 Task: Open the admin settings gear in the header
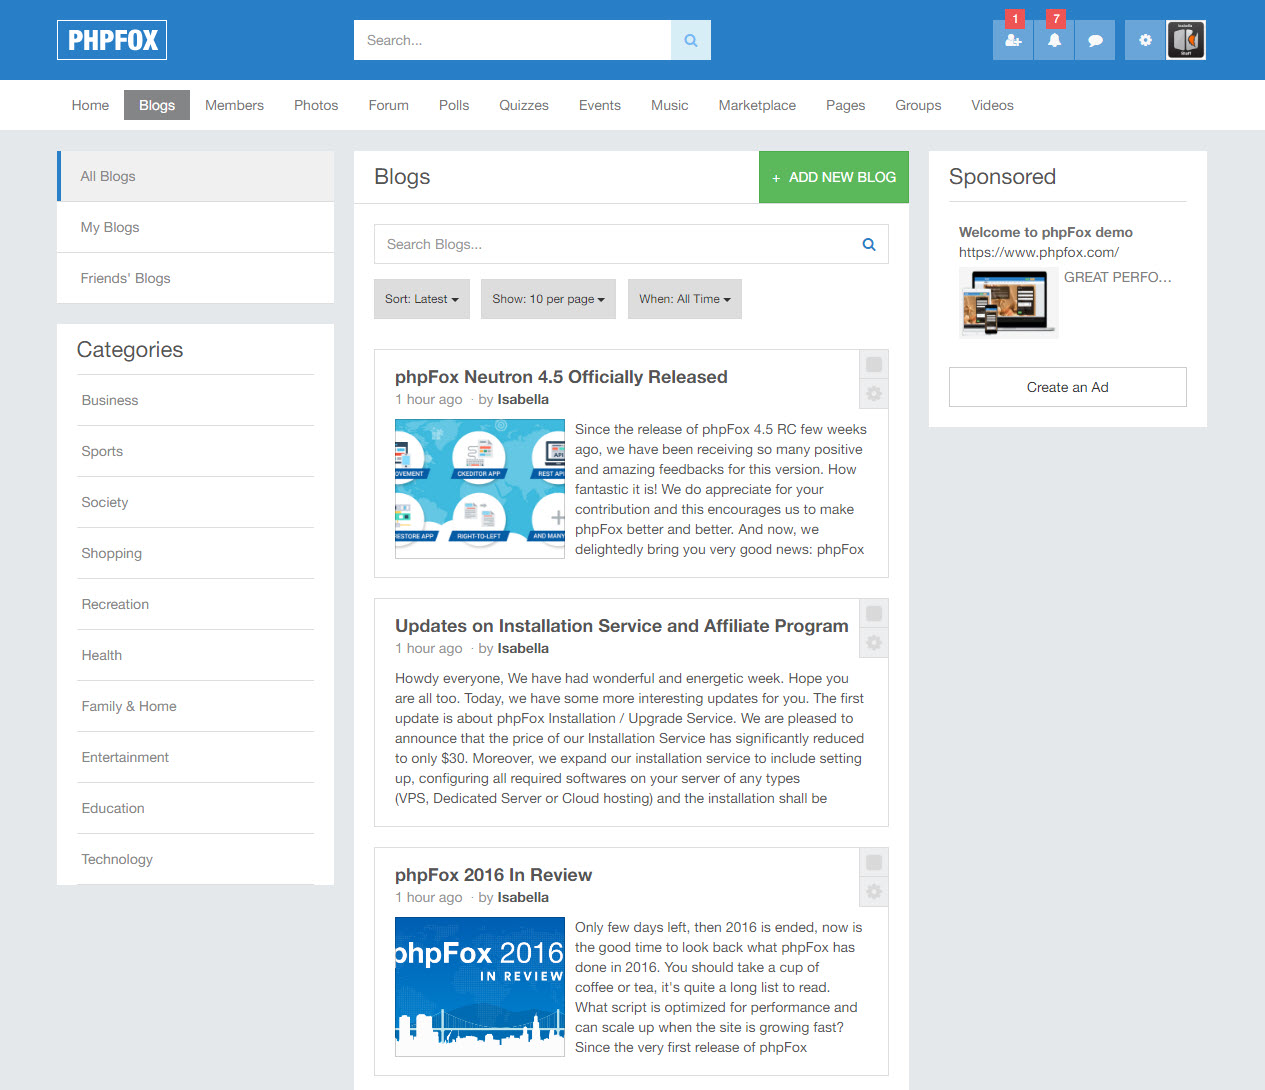1144,40
